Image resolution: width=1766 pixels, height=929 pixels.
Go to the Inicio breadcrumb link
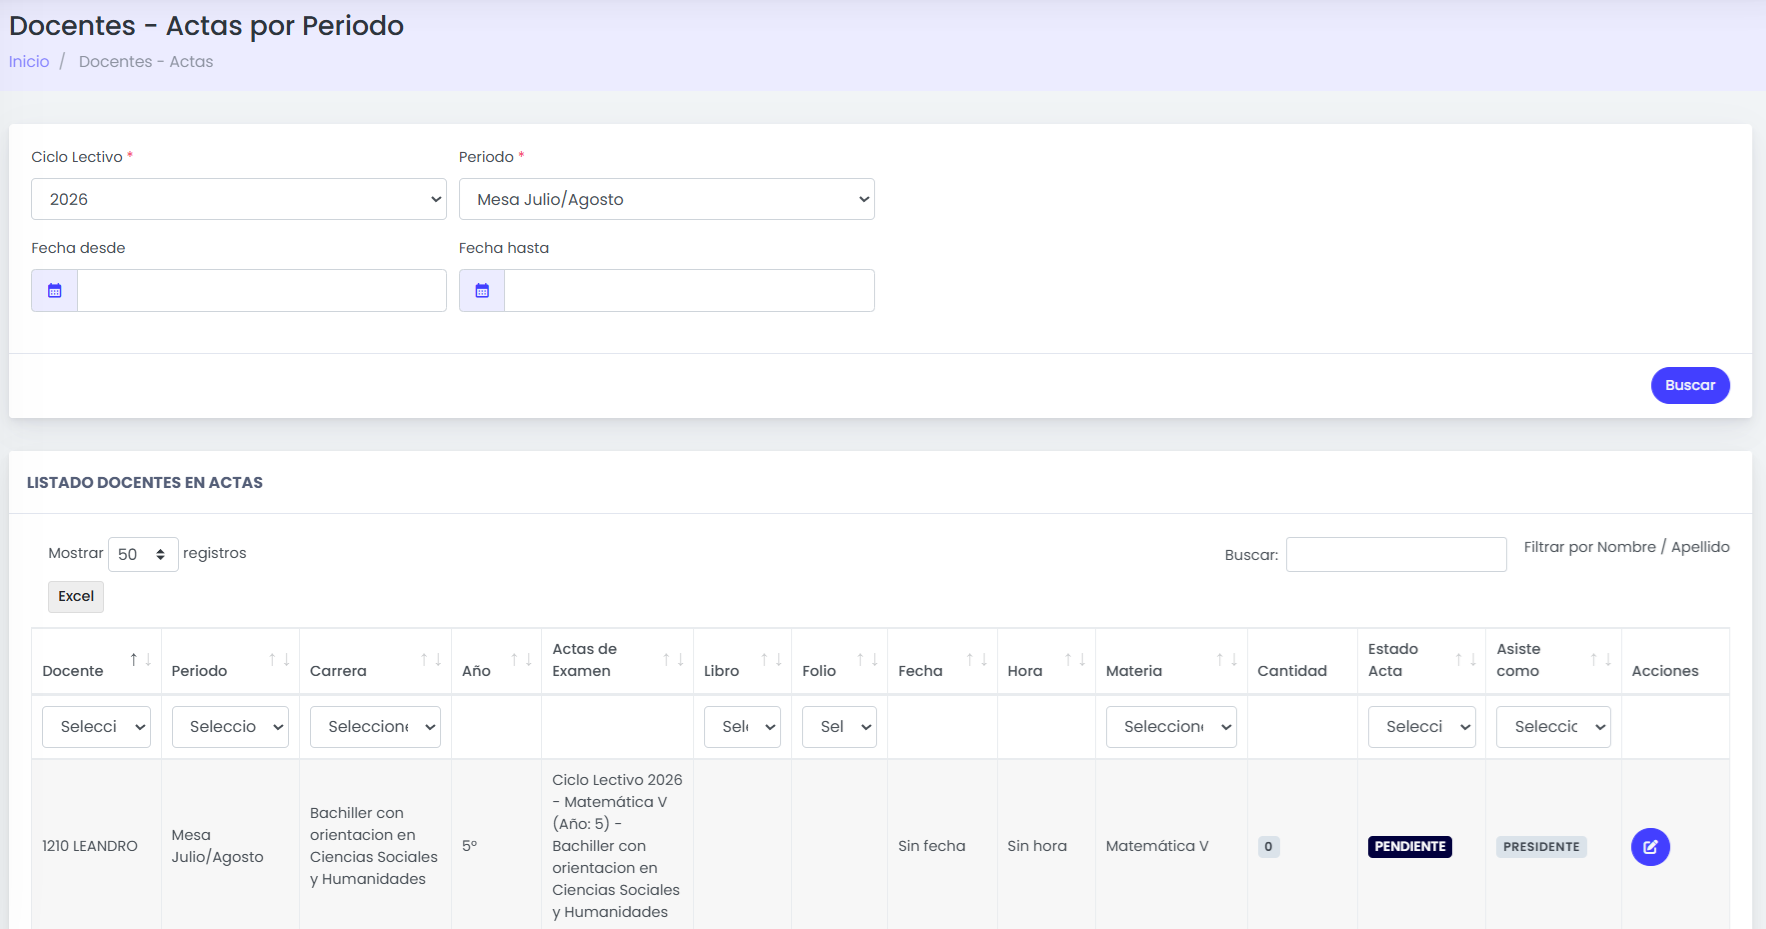pos(29,62)
